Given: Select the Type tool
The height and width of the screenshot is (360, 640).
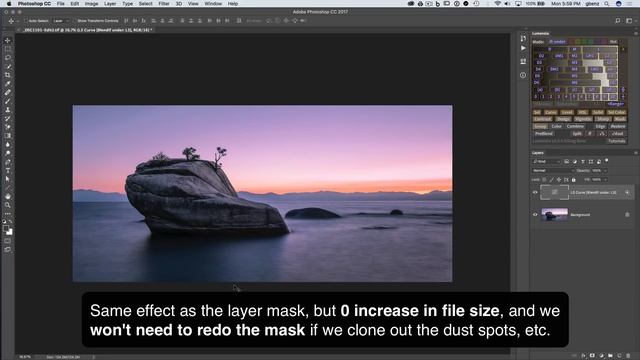Looking at the screenshot, I should pos(7,171).
